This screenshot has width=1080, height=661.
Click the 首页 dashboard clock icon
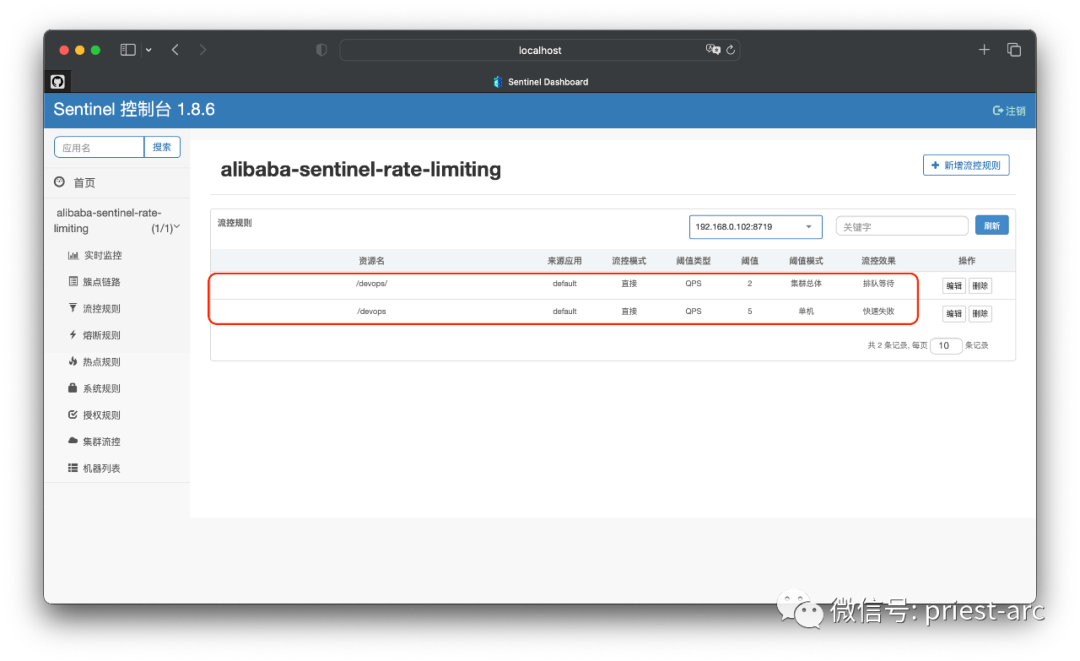[x=60, y=182]
